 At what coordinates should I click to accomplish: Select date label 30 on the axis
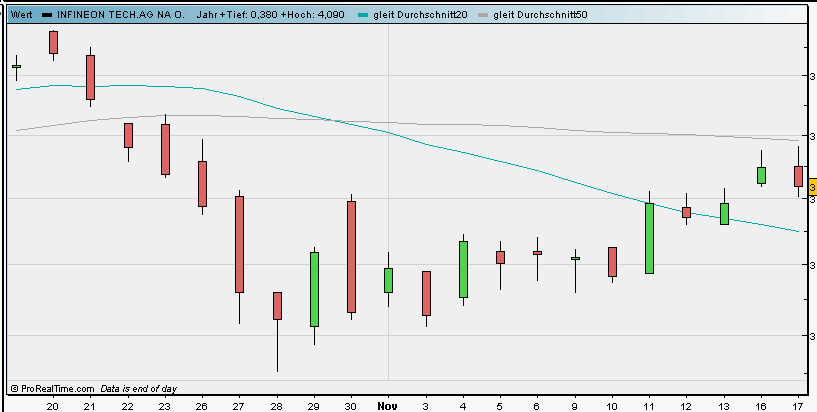click(351, 406)
